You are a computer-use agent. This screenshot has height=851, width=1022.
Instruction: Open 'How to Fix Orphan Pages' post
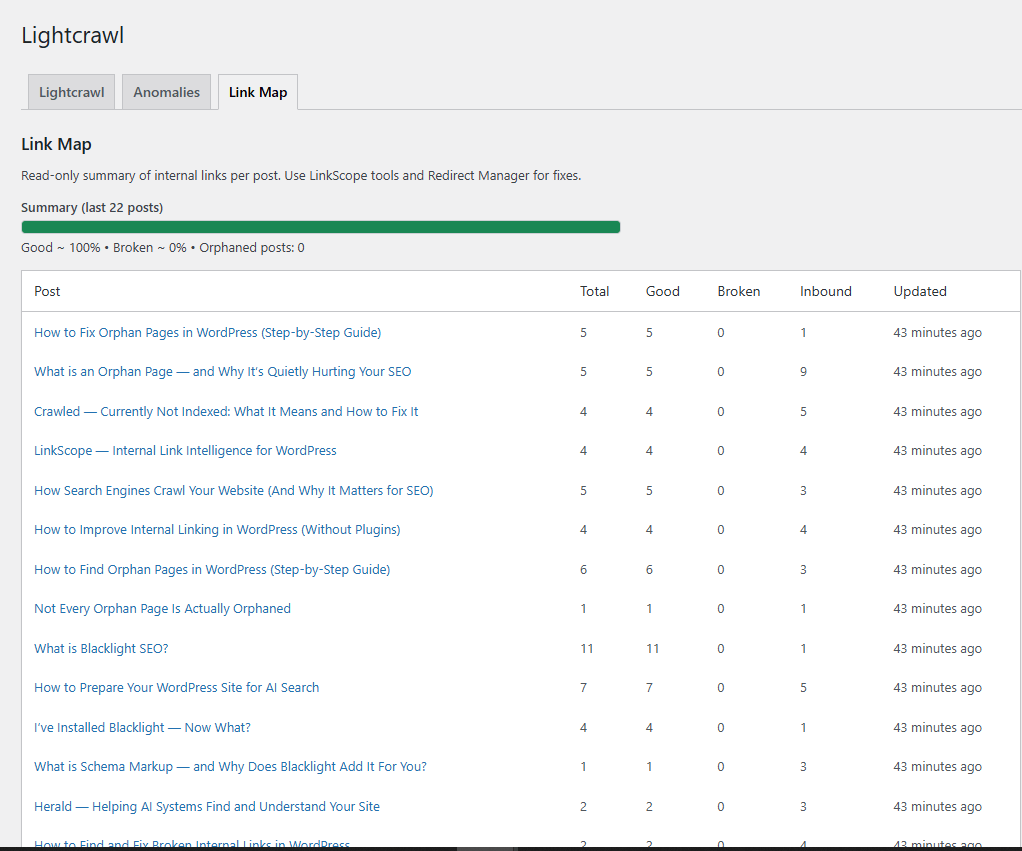pos(207,332)
